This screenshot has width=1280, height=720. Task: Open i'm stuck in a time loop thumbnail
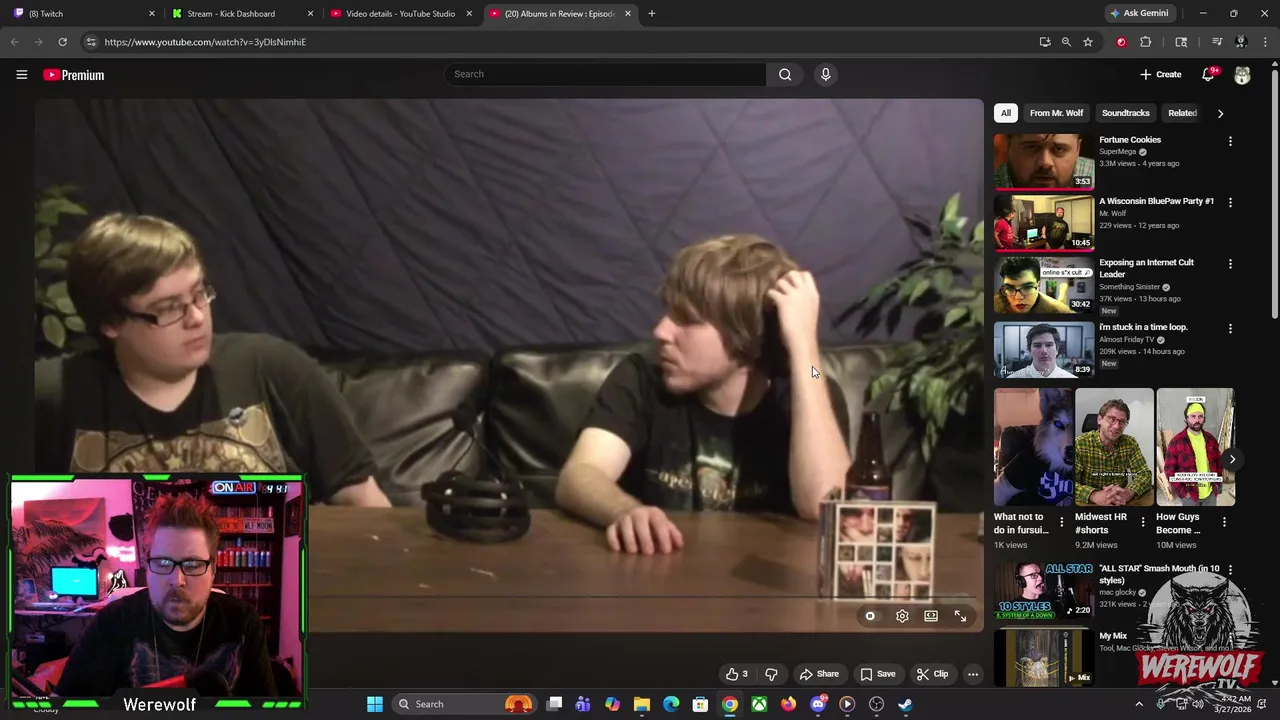coord(1044,349)
